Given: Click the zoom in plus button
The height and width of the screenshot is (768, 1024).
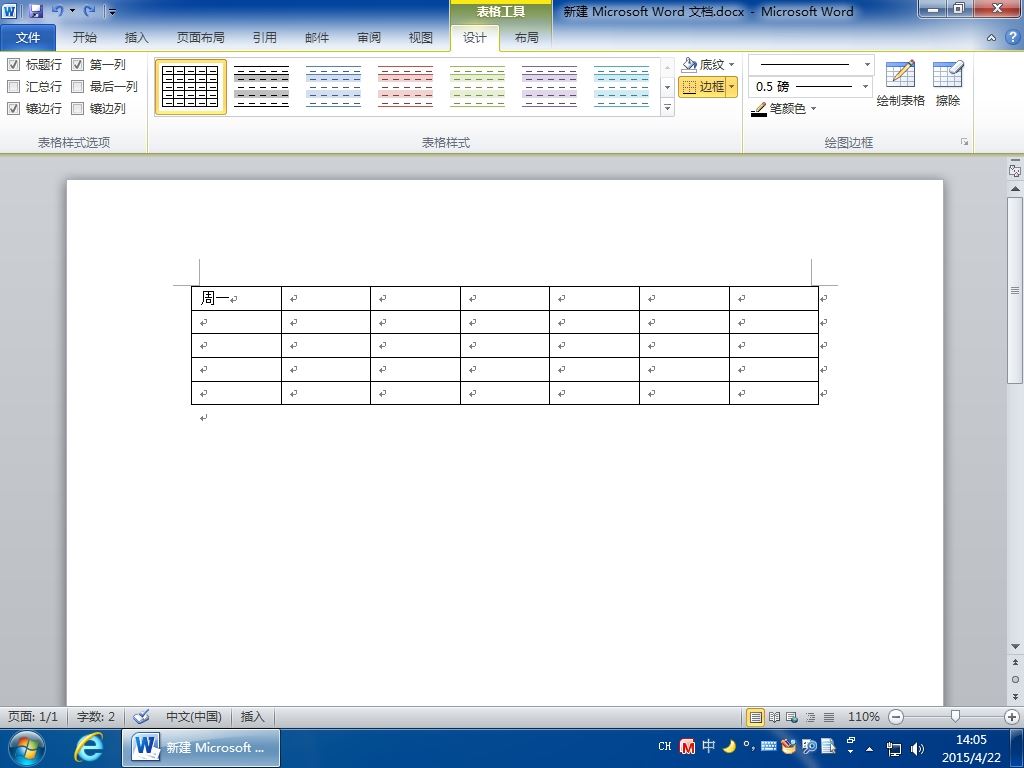Looking at the screenshot, I should pyautogui.click(x=1012, y=717).
